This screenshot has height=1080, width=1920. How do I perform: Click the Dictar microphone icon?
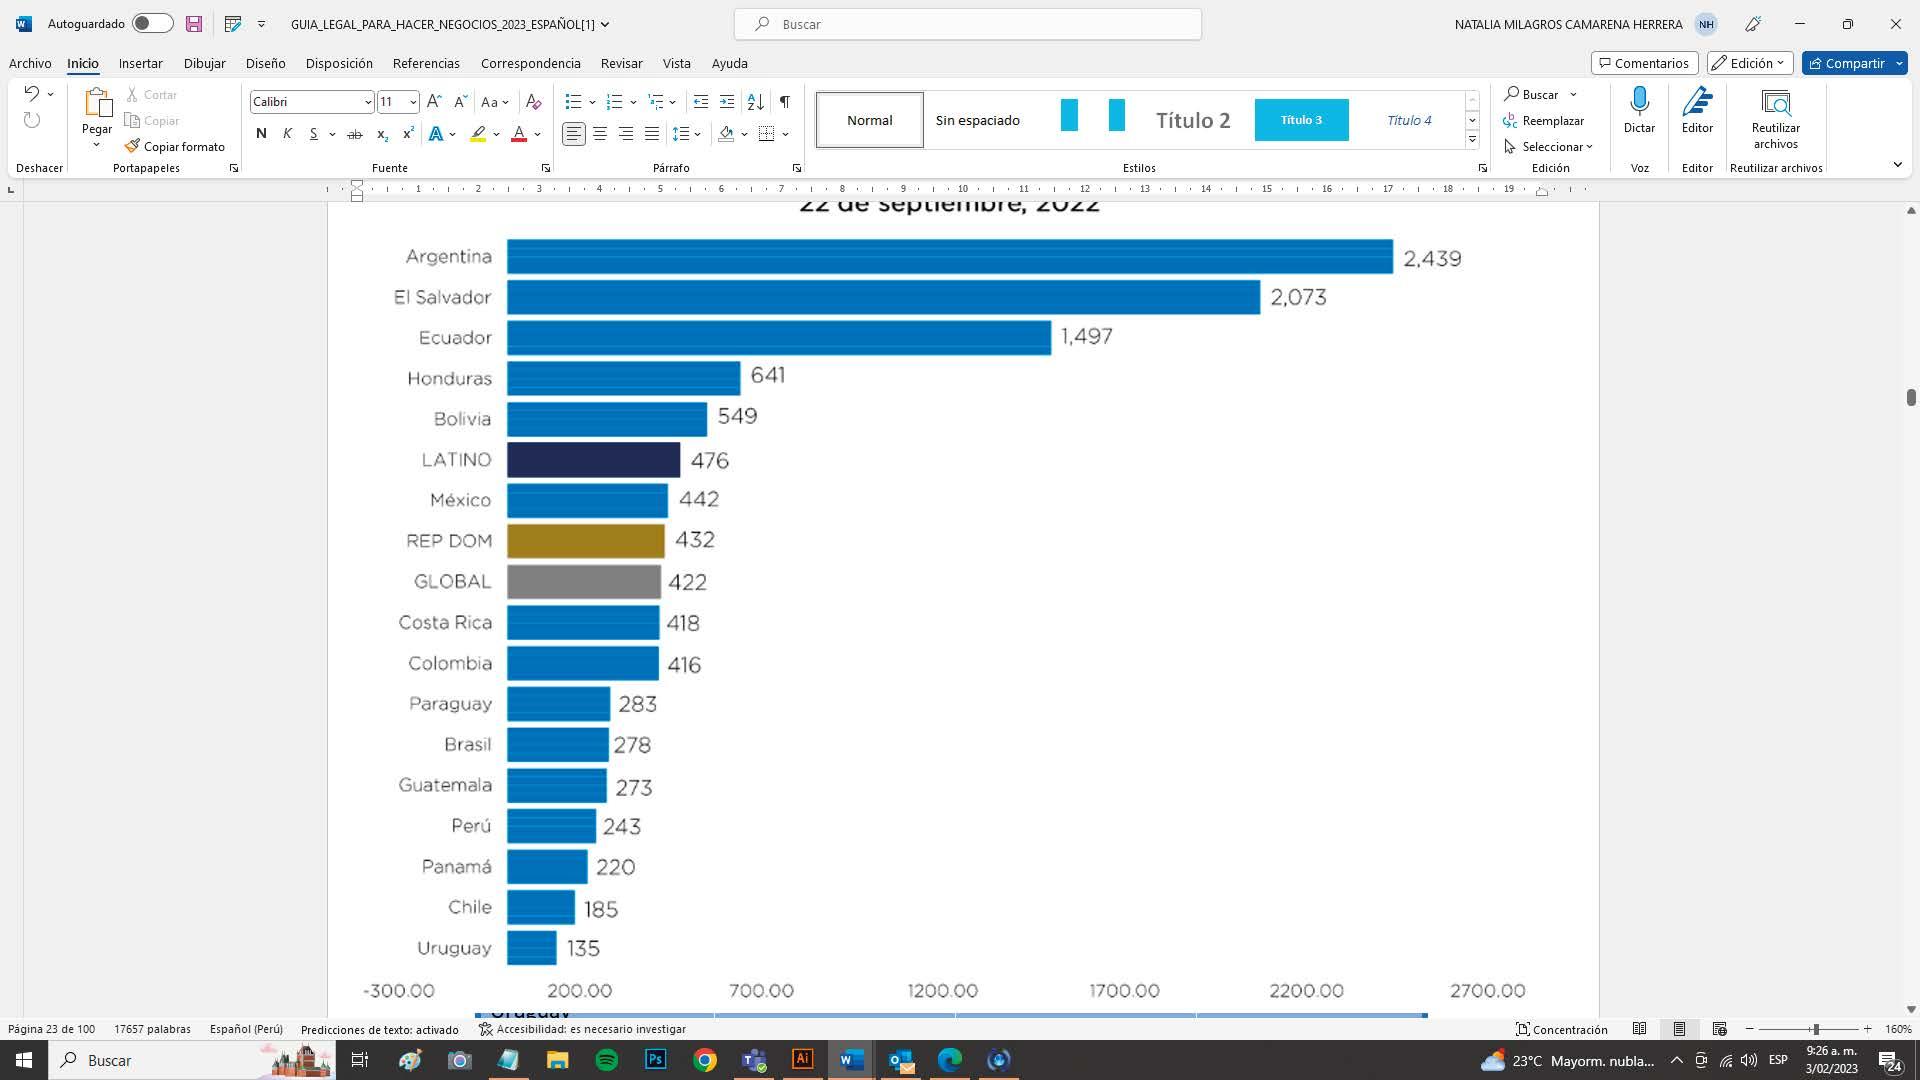coord(1639,102)
